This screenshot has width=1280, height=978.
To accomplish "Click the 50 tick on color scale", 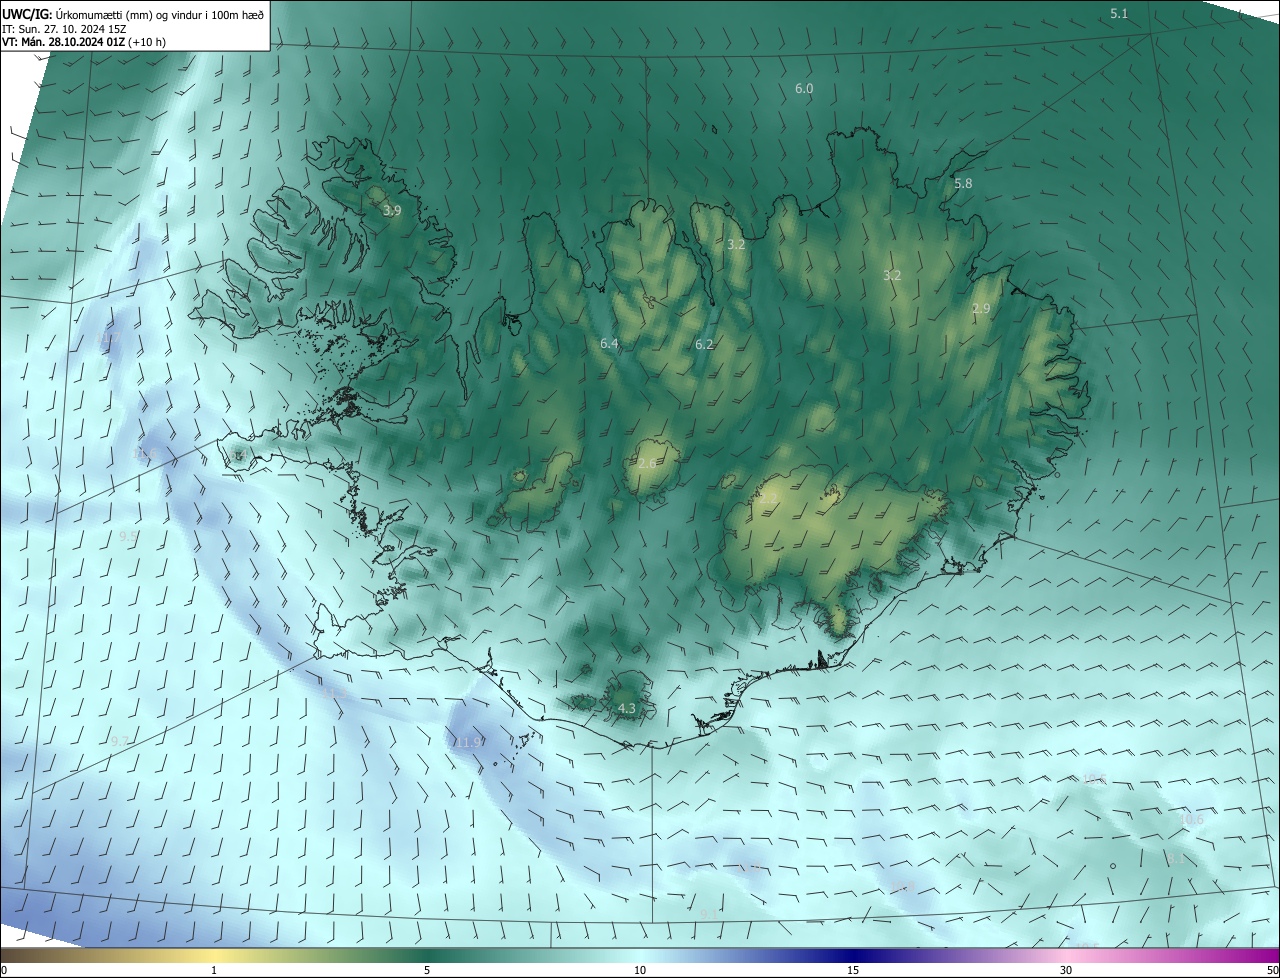I will tap(1272, 971).
